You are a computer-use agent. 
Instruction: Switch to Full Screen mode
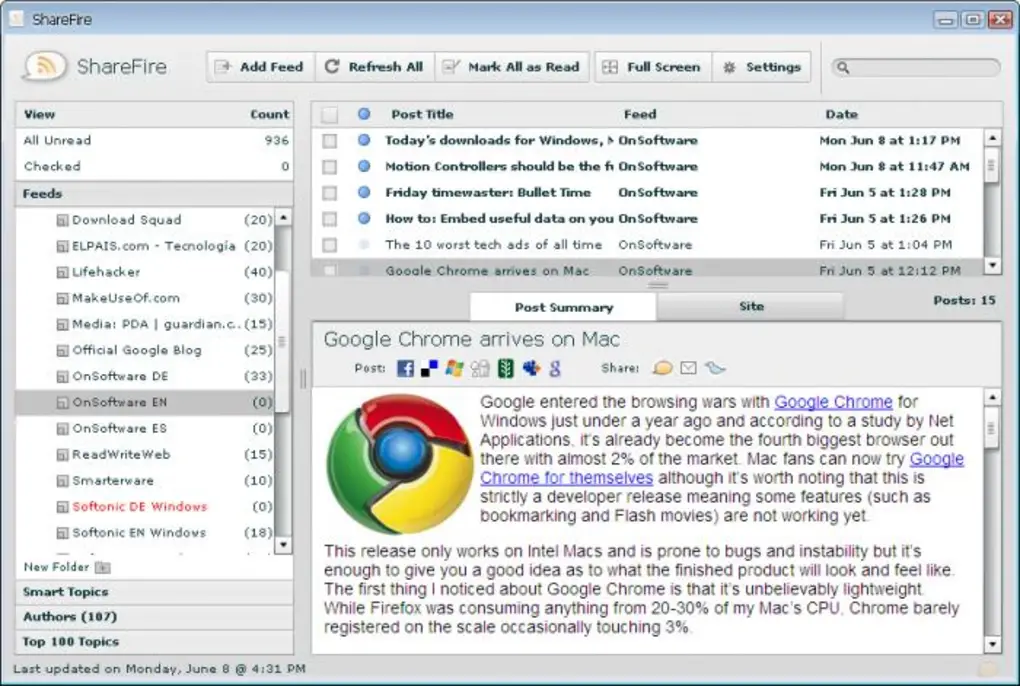653,67
